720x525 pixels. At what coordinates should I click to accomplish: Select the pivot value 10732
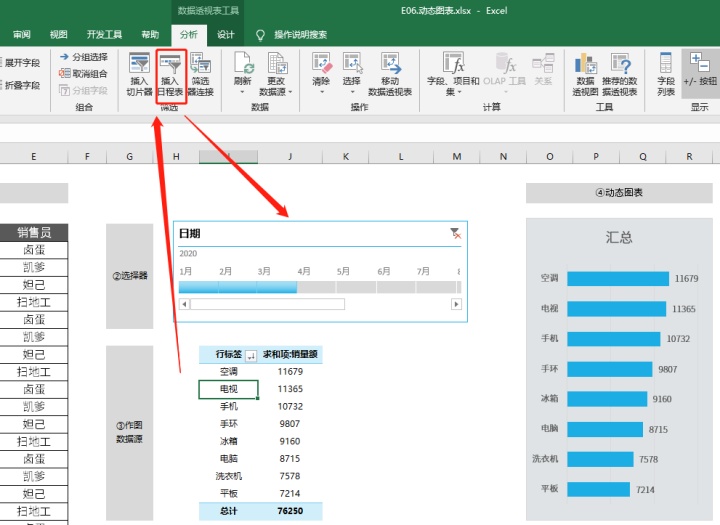click(290, 406)
